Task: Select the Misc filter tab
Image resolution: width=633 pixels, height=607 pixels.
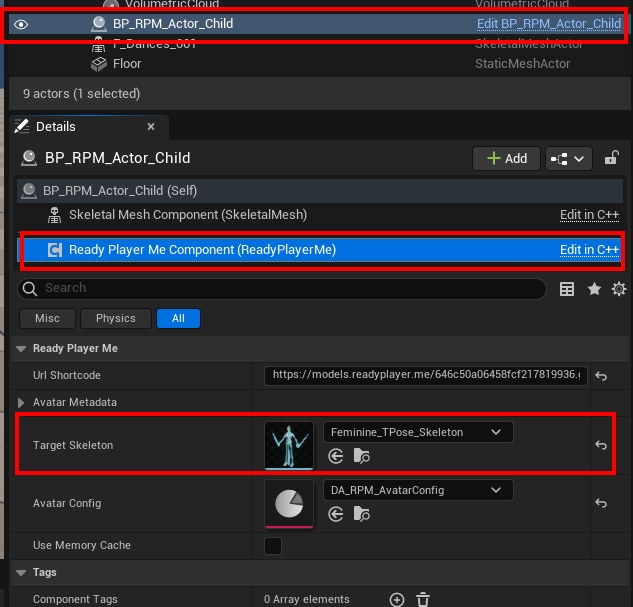Action: click(47, 318)
